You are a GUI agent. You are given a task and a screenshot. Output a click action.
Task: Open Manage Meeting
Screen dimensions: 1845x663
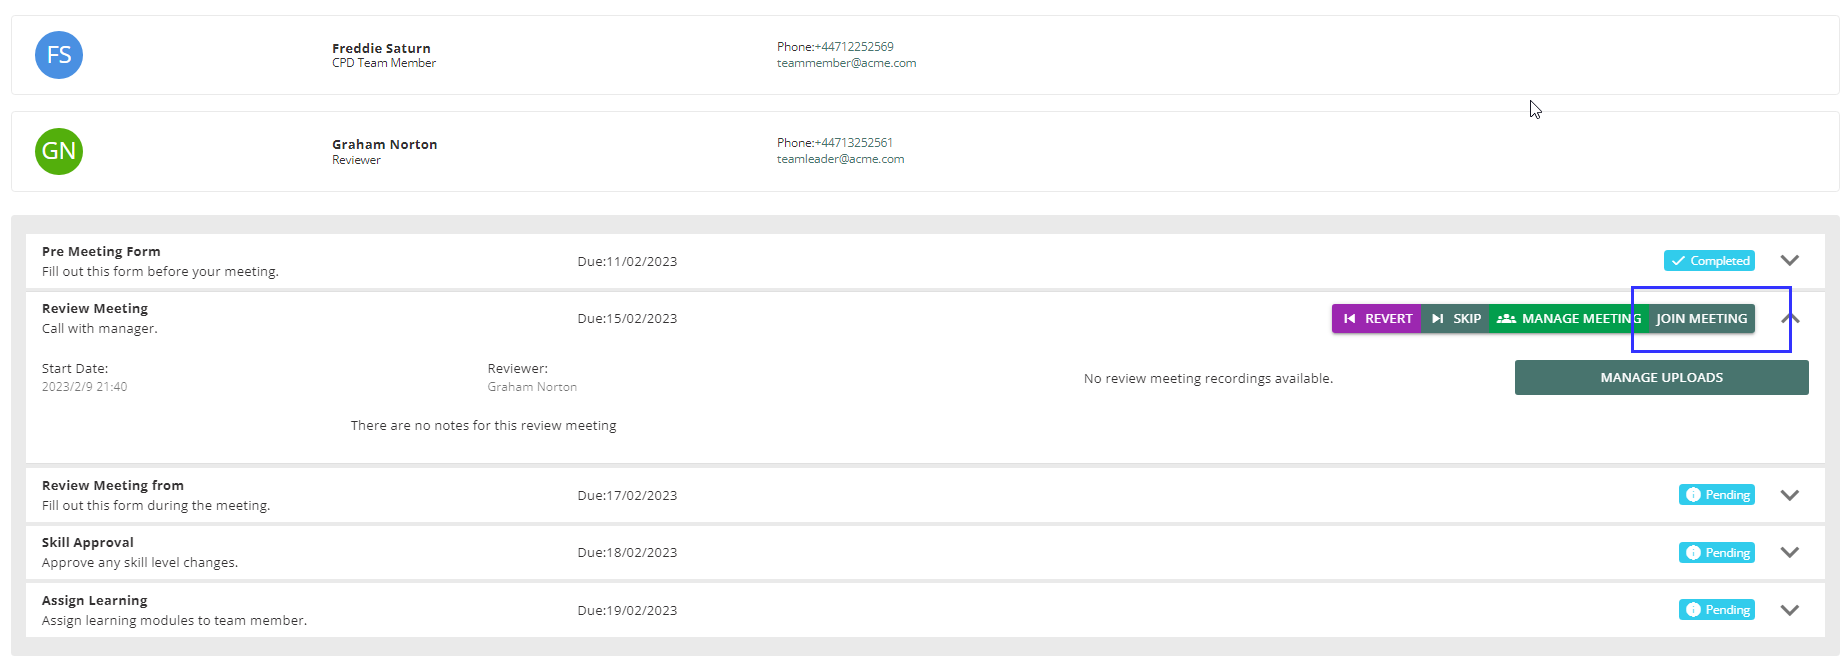coord(1568,319)
